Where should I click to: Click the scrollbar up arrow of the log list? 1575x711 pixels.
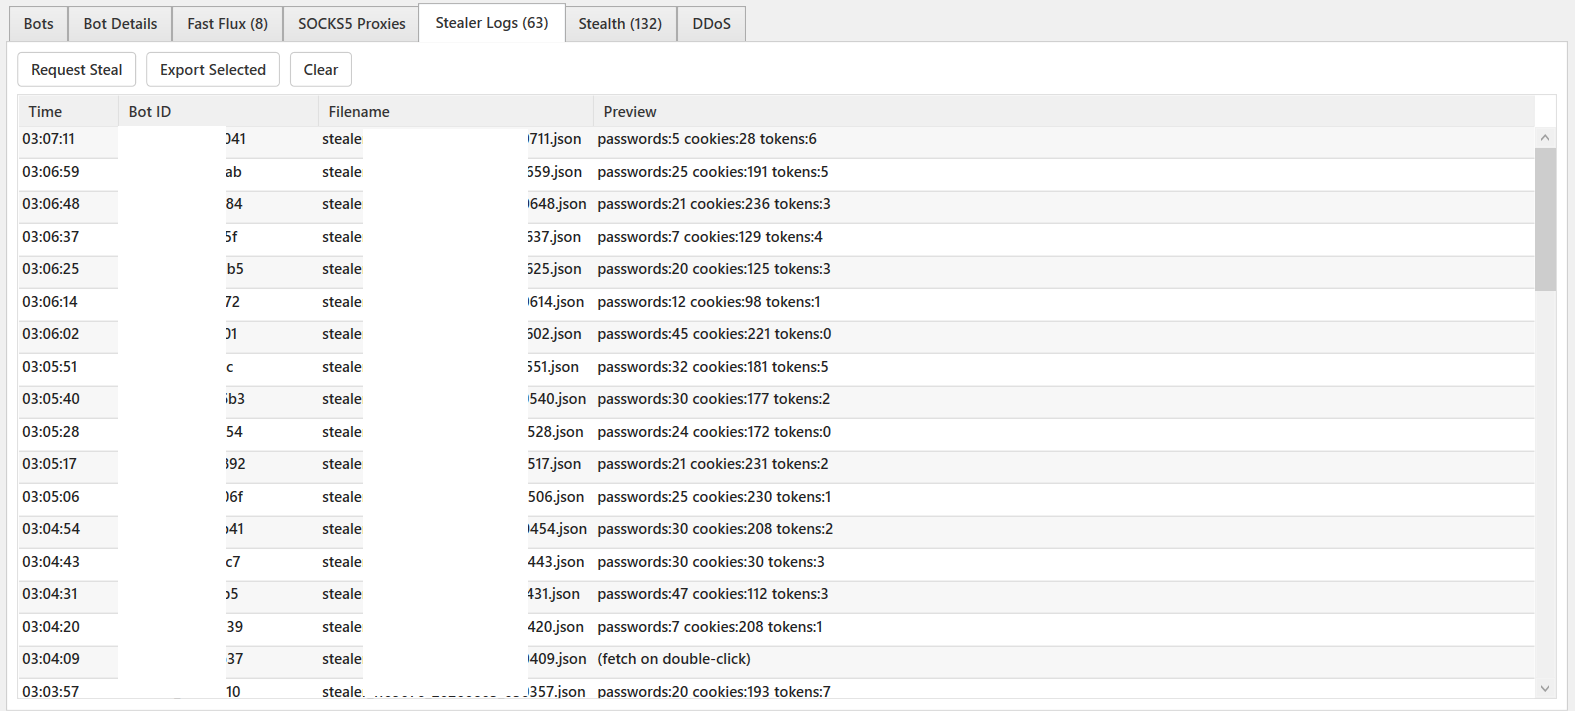(x=1545, y=137)
